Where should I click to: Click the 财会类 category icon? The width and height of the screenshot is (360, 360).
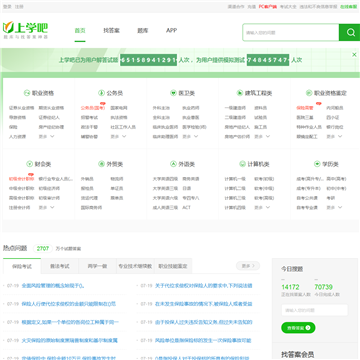tap(29, 164)
